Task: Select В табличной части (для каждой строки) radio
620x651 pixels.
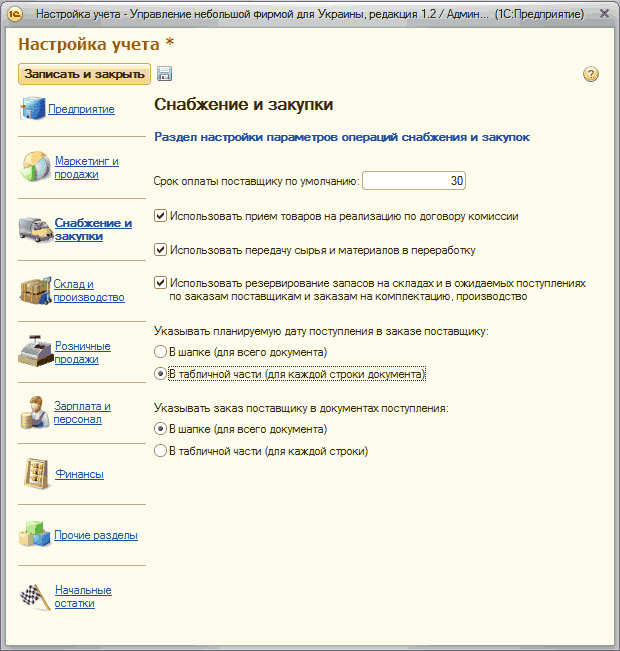Action: pyautogui.click(x=160, y=451)
